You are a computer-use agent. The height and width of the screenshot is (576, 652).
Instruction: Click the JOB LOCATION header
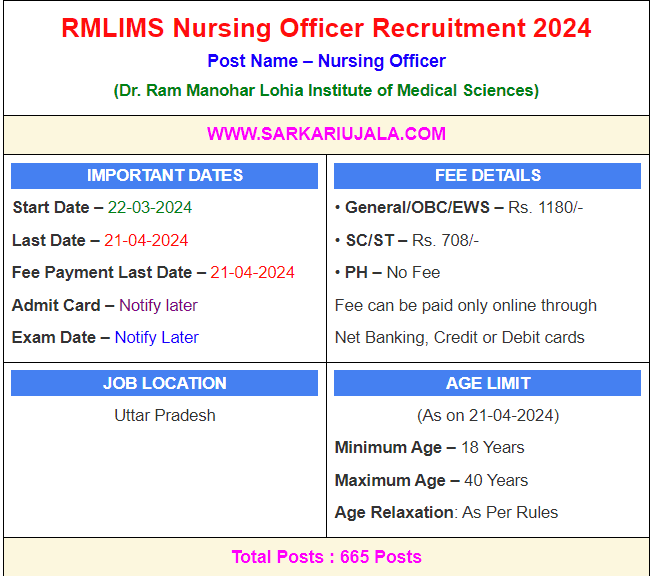(x=165, y=383)
